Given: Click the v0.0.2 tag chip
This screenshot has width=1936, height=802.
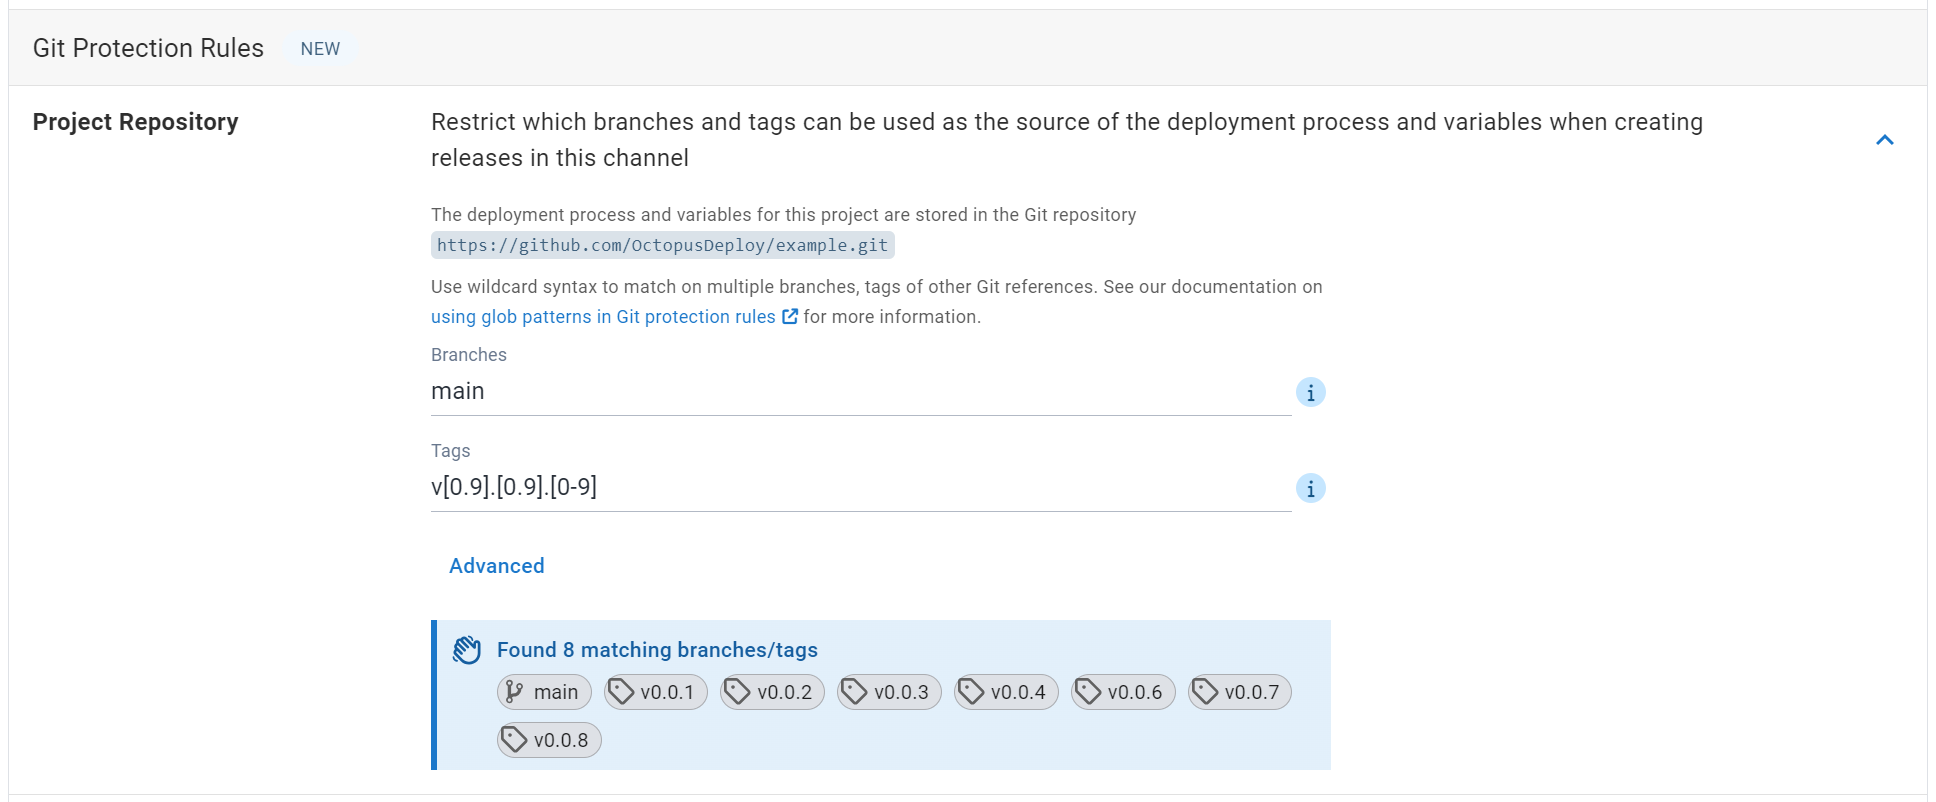Looking at the screenshot, I should click(x=772, y=692).
